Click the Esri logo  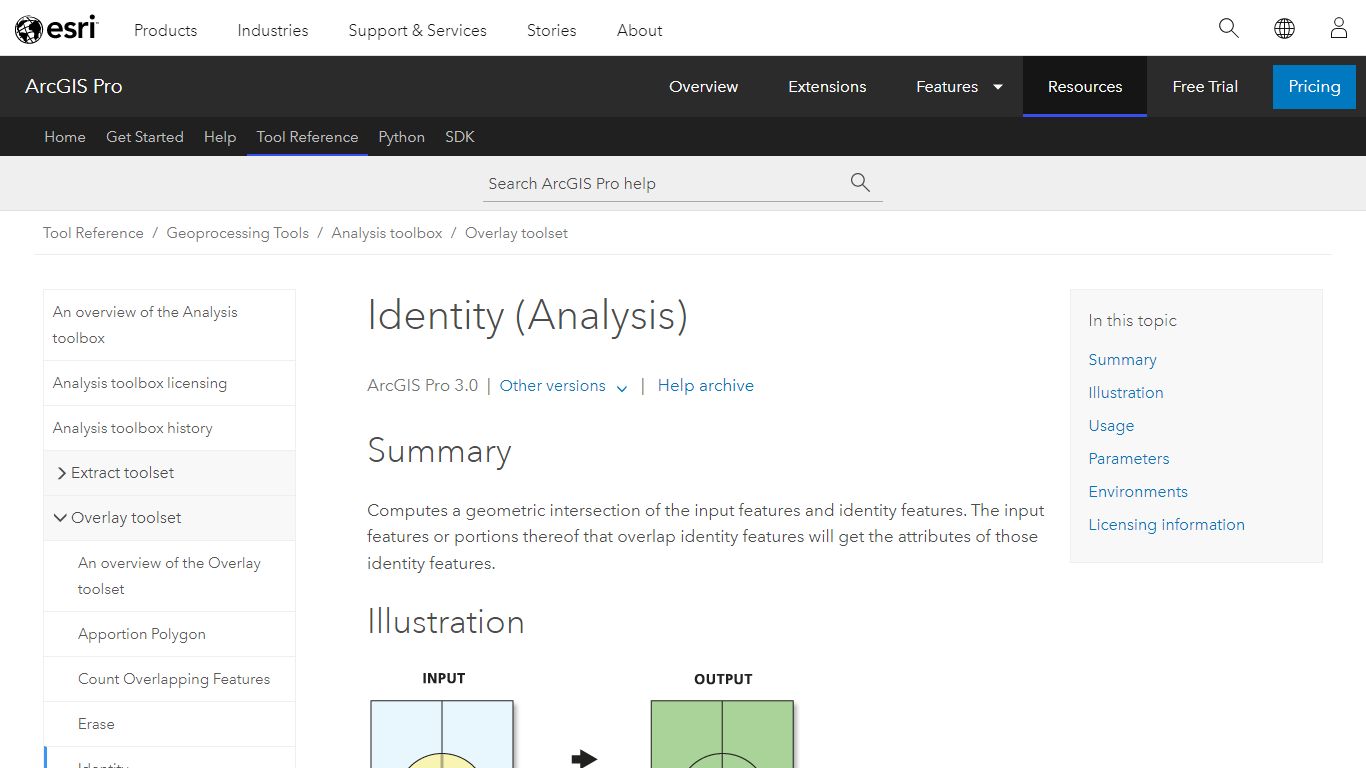(56, 29)
